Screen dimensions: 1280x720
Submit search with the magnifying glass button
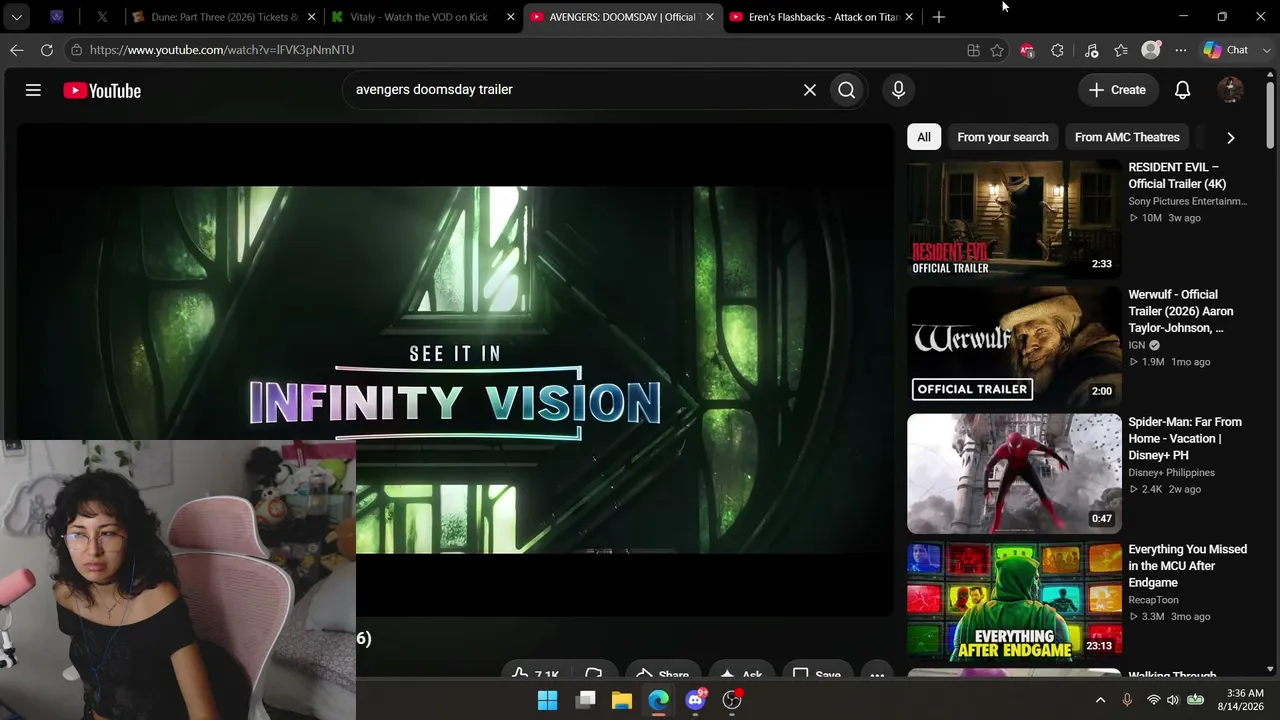tap(847, 90)
